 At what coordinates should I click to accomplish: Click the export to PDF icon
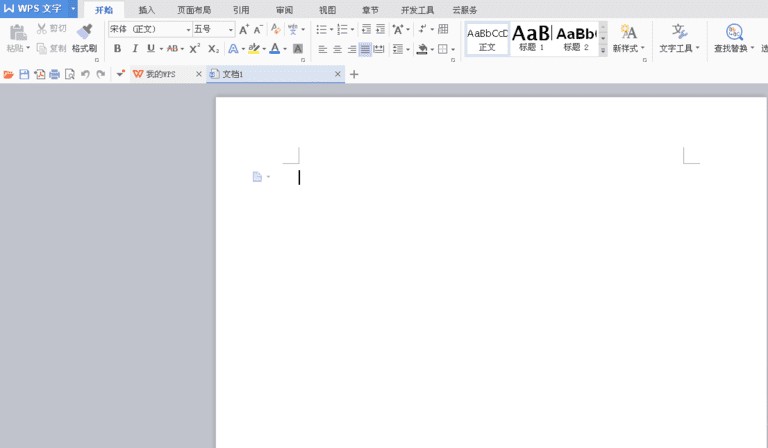tap(40, 74)
